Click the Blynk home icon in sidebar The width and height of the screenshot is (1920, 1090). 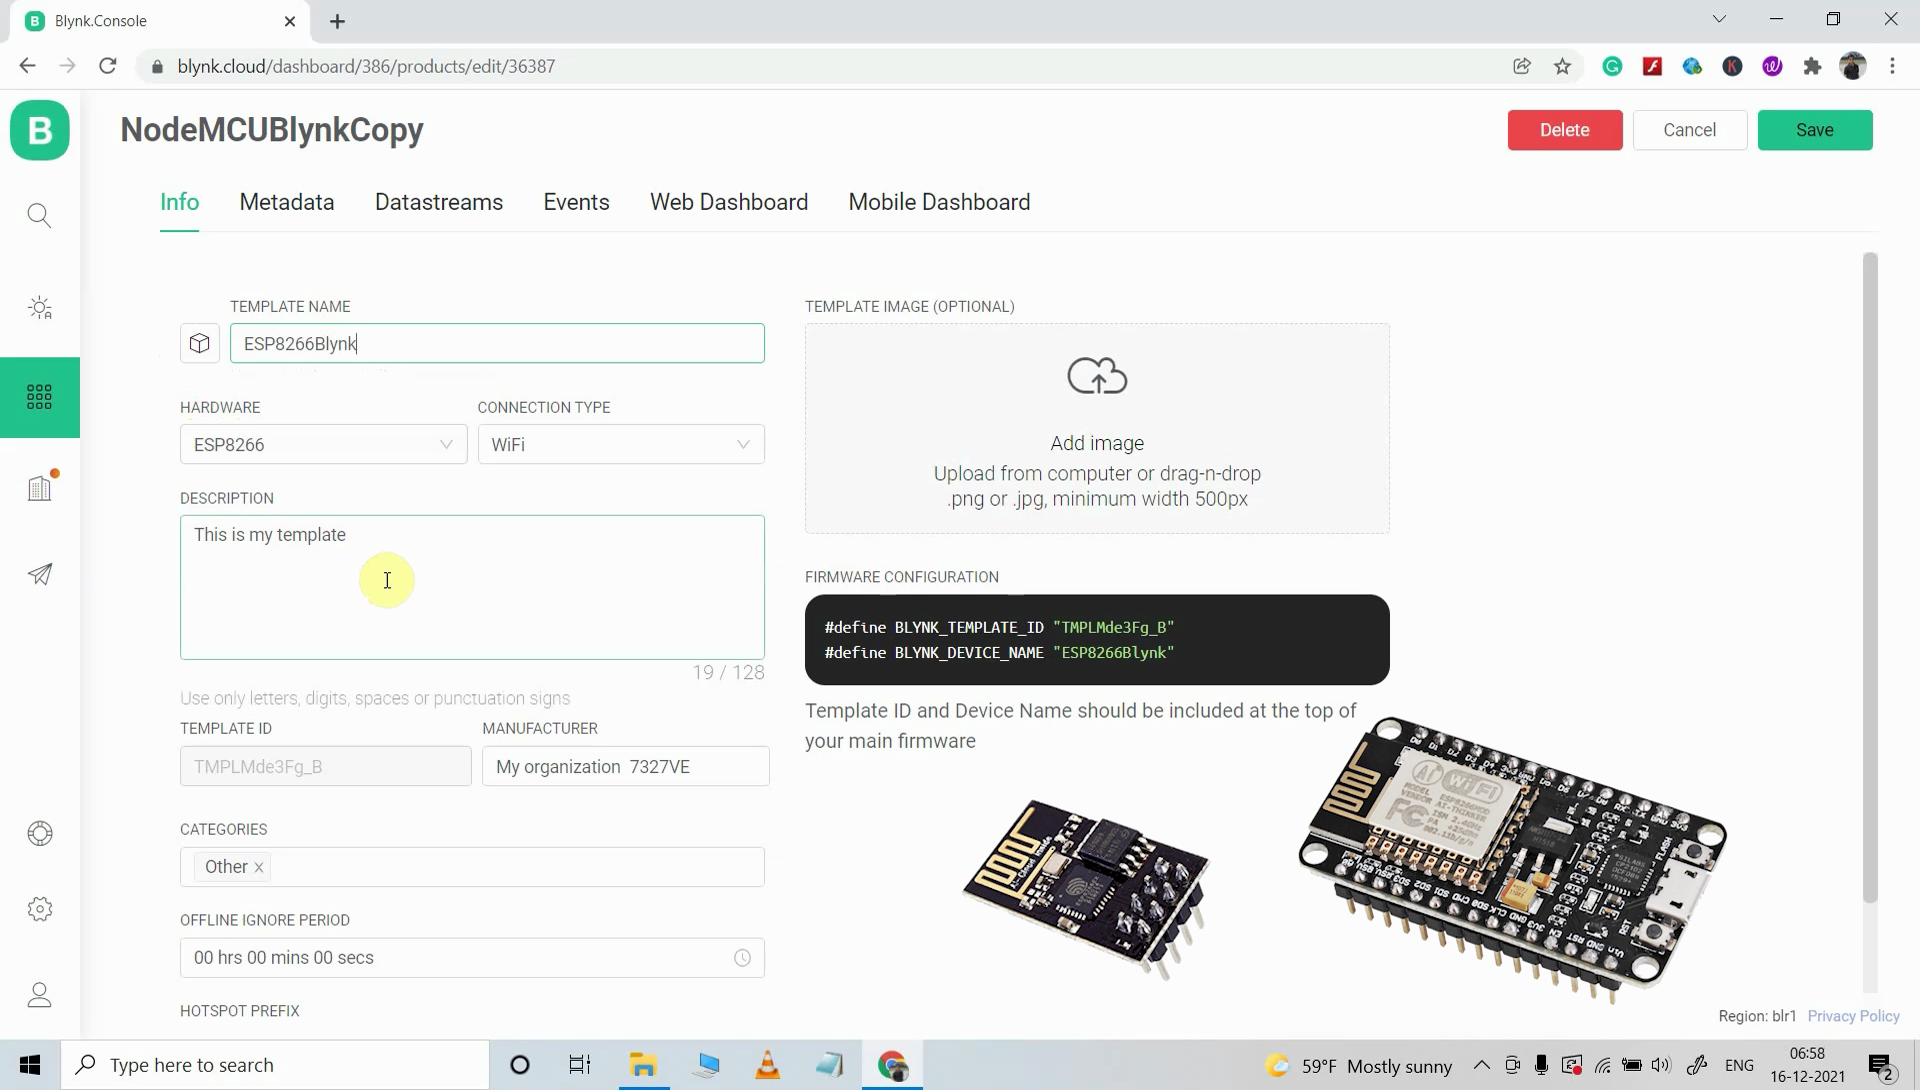40,129
